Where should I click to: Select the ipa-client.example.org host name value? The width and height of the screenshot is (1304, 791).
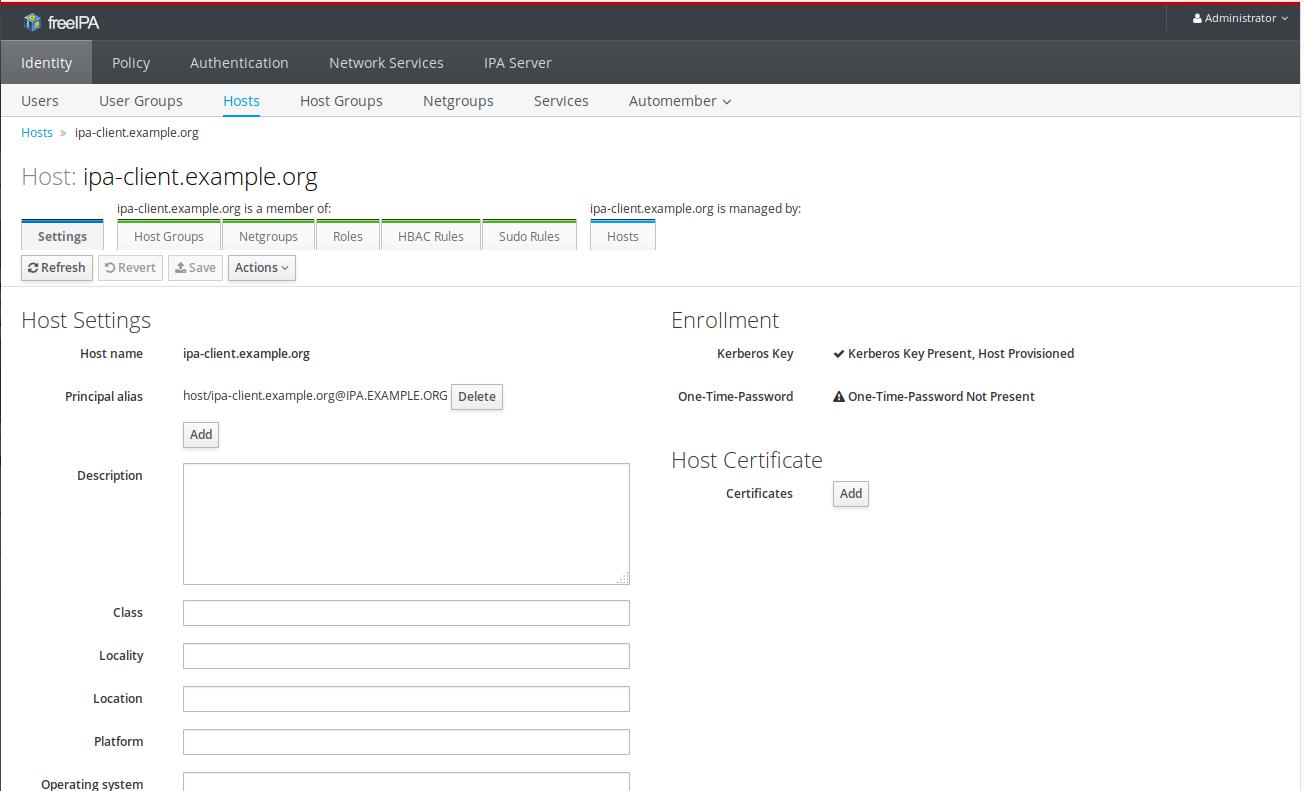[246, 354]
